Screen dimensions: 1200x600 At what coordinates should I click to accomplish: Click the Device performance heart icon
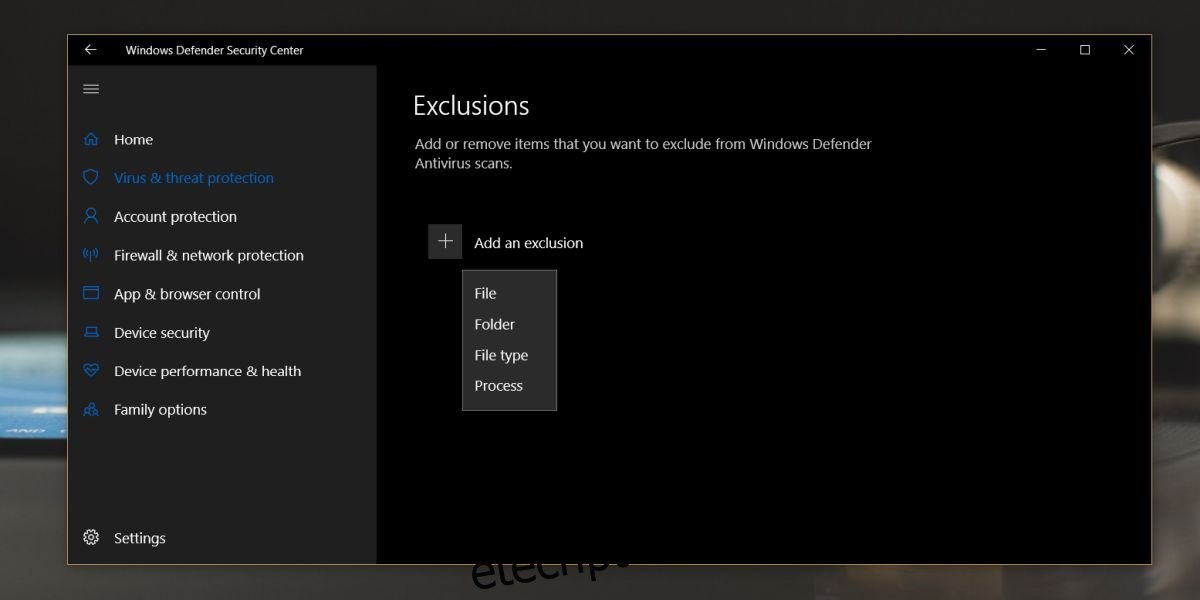tap(91, 371)
